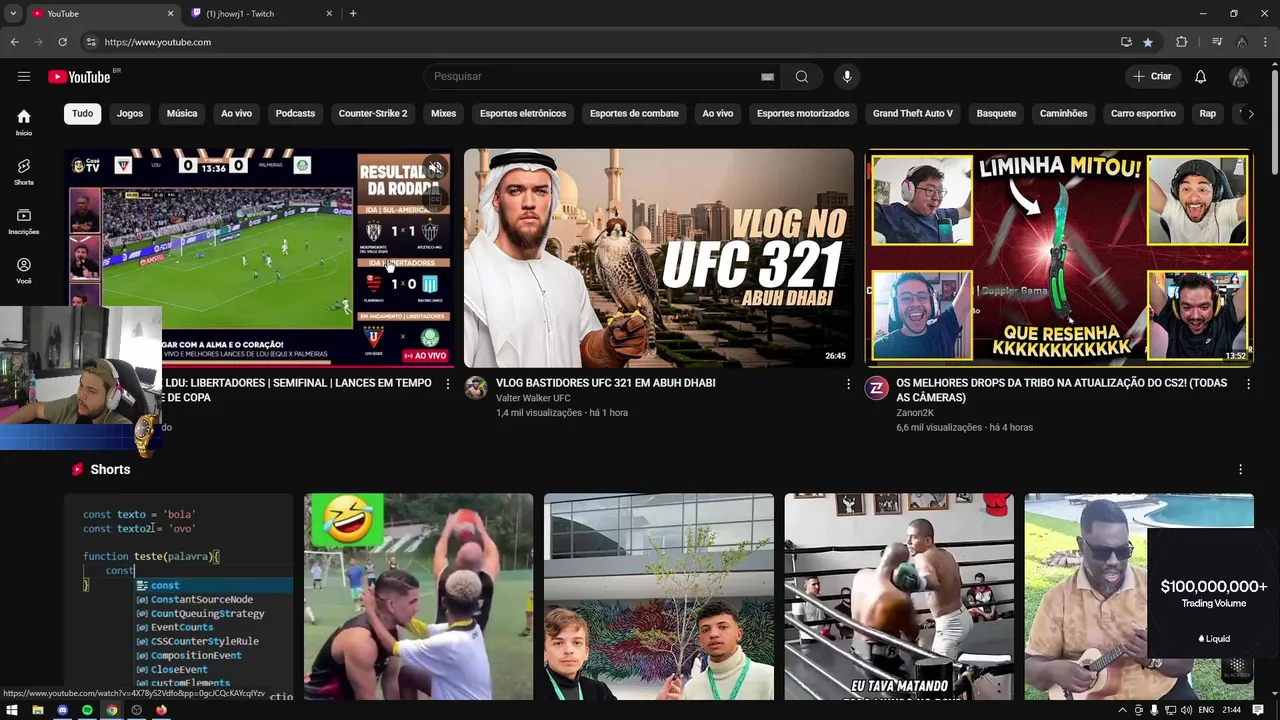Open Inscrições in the left sidebar

(x=24, y=221)
